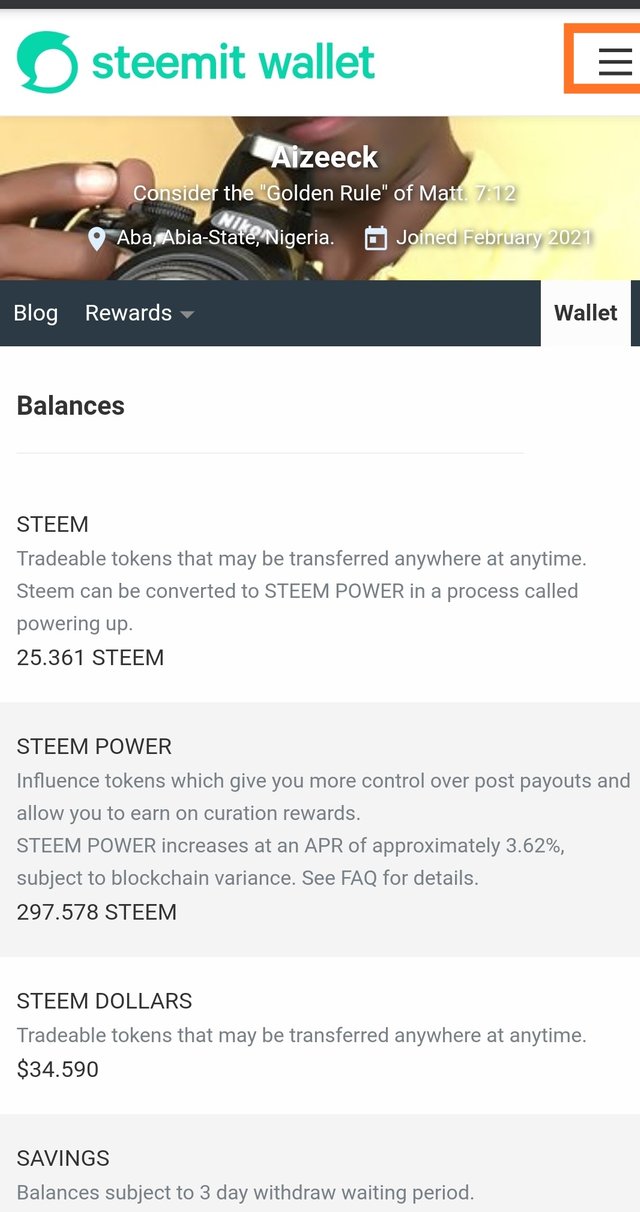Click the location pin icon

click(x=97, y=239)
